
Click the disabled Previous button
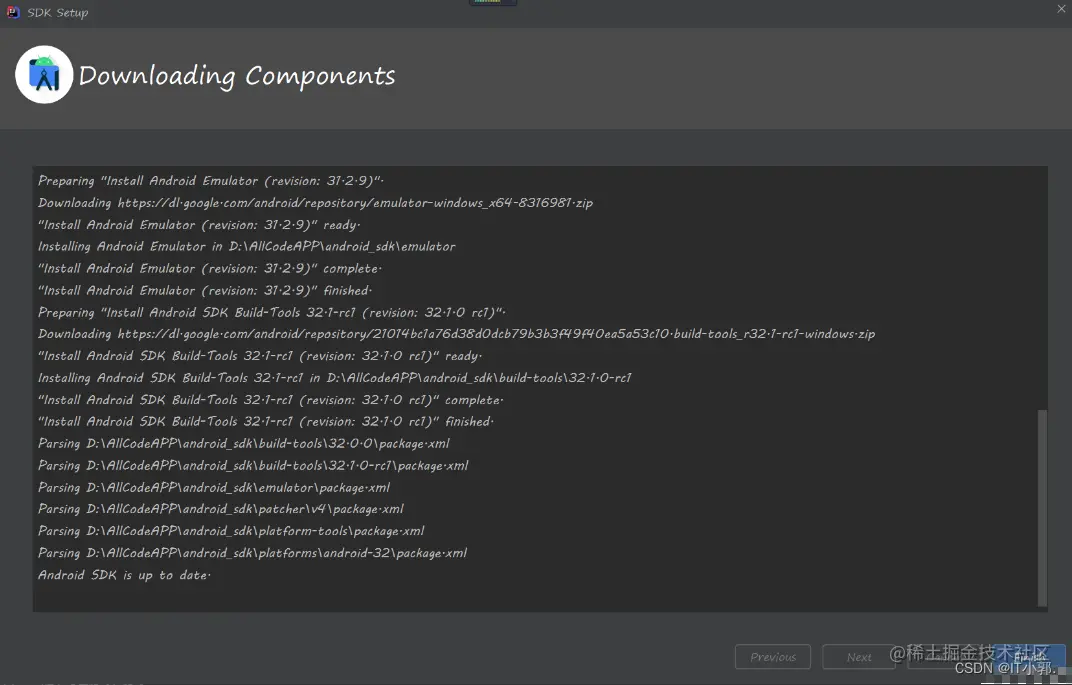tap(773, 657)
